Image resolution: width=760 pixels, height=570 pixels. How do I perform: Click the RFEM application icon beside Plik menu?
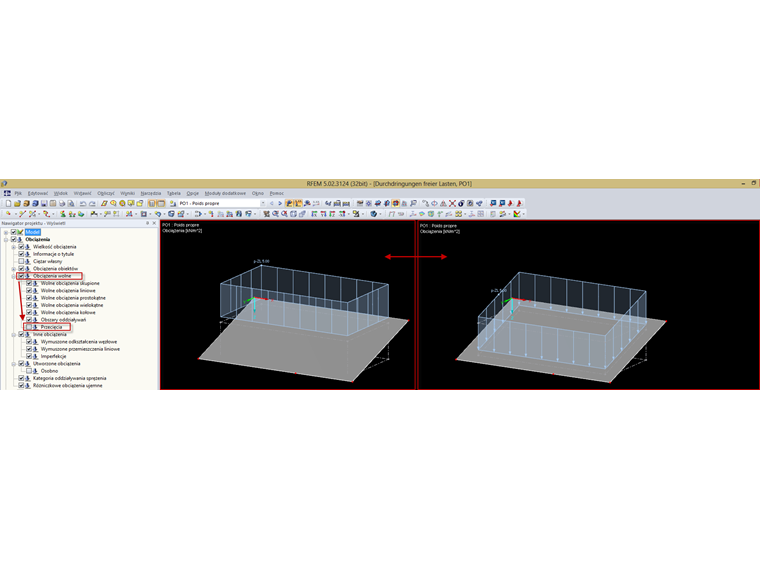pyautogui.click(x=7, y=193)
